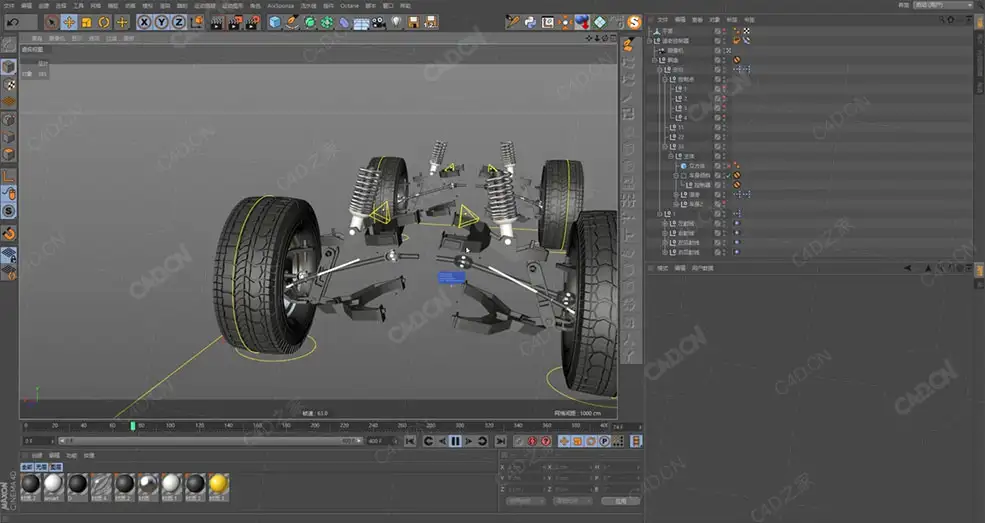The image size is (985, 523).
Task: Toggle Autokeying red button
Action: [532, 441]
